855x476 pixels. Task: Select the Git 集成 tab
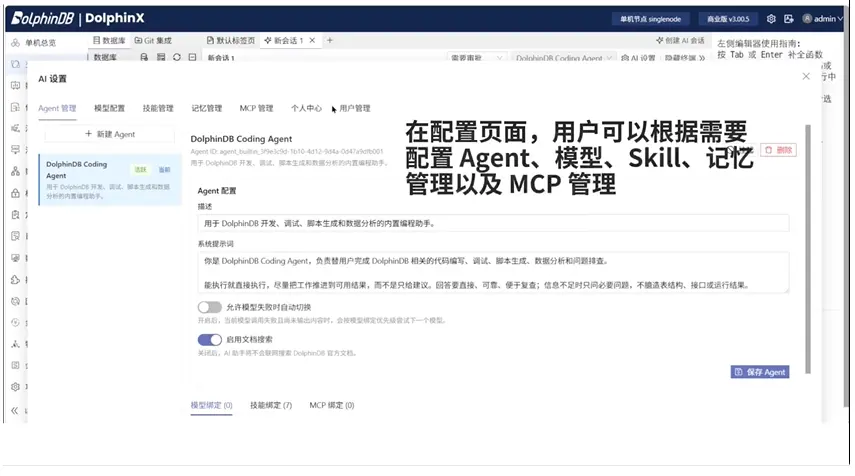coord(153,40)
